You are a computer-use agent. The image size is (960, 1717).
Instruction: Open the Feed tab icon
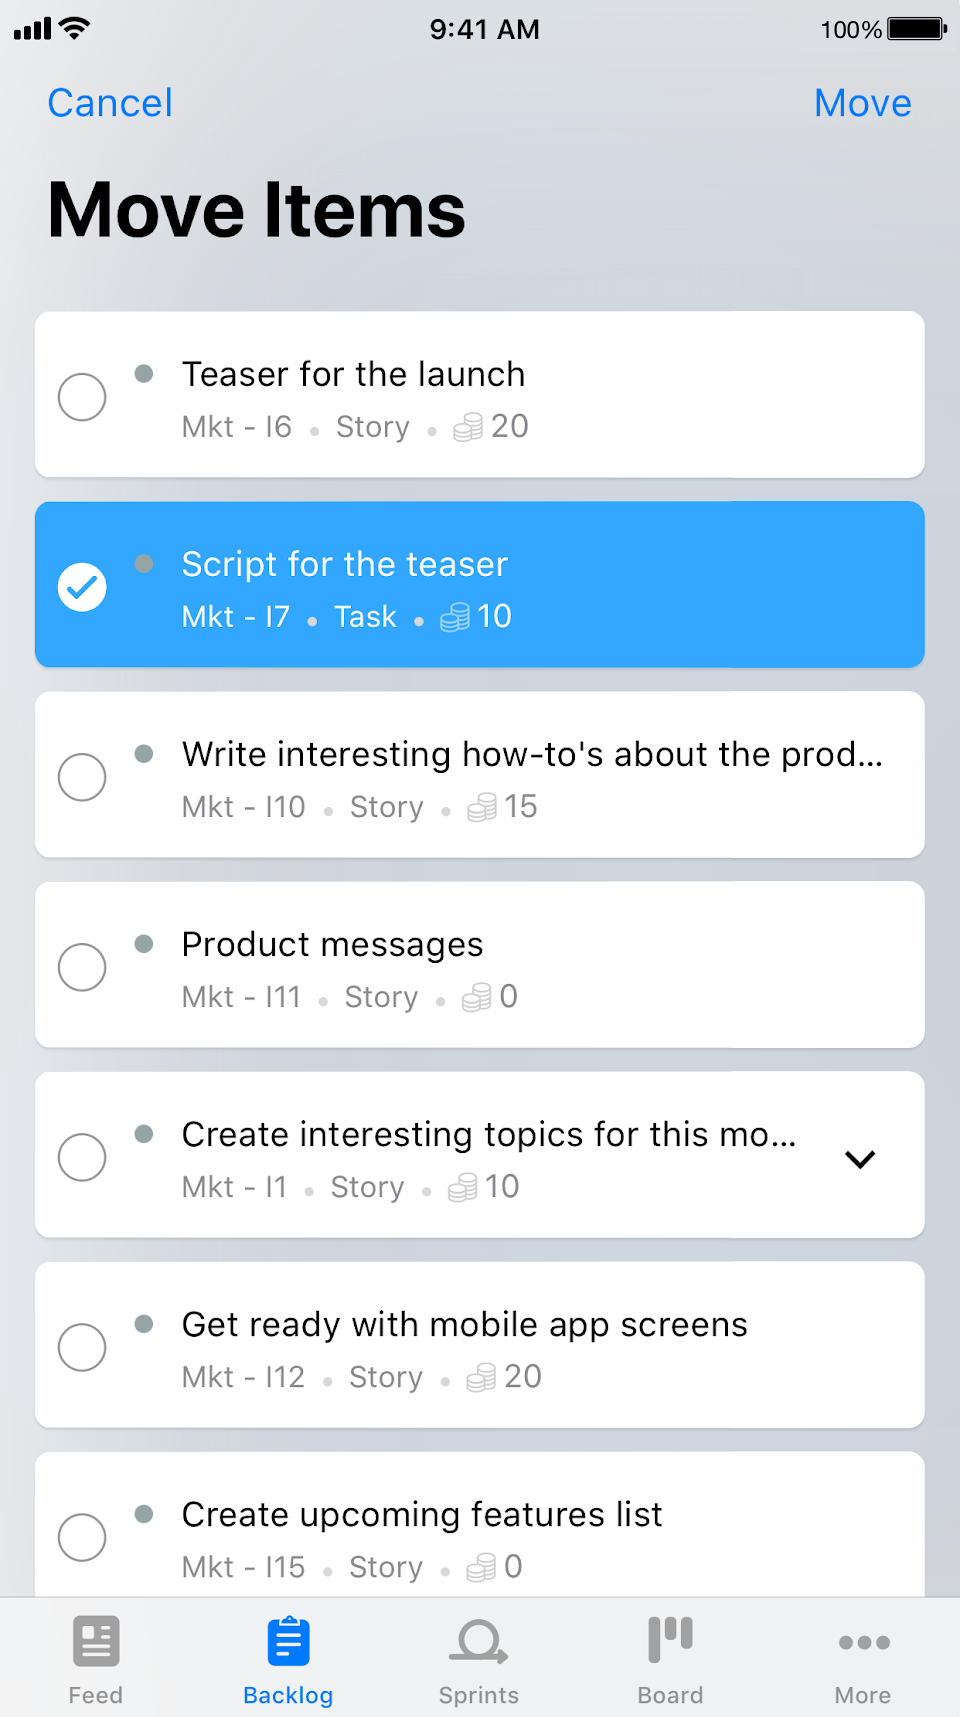pyautogui.click(x=96, y=1641)
